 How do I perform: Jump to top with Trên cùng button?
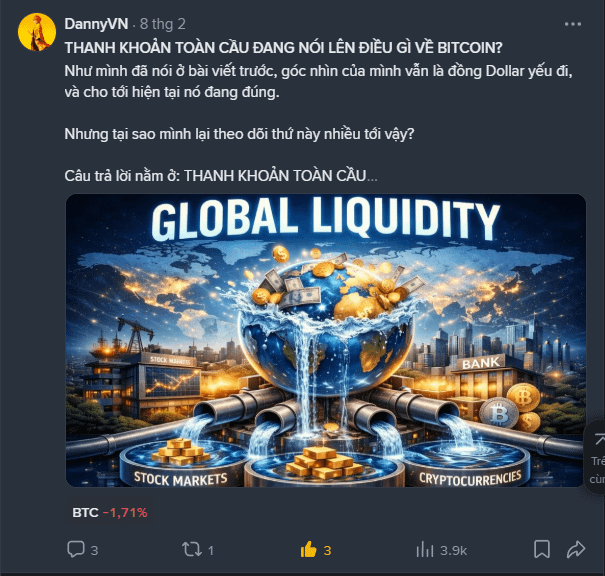[x=597, y=458]
